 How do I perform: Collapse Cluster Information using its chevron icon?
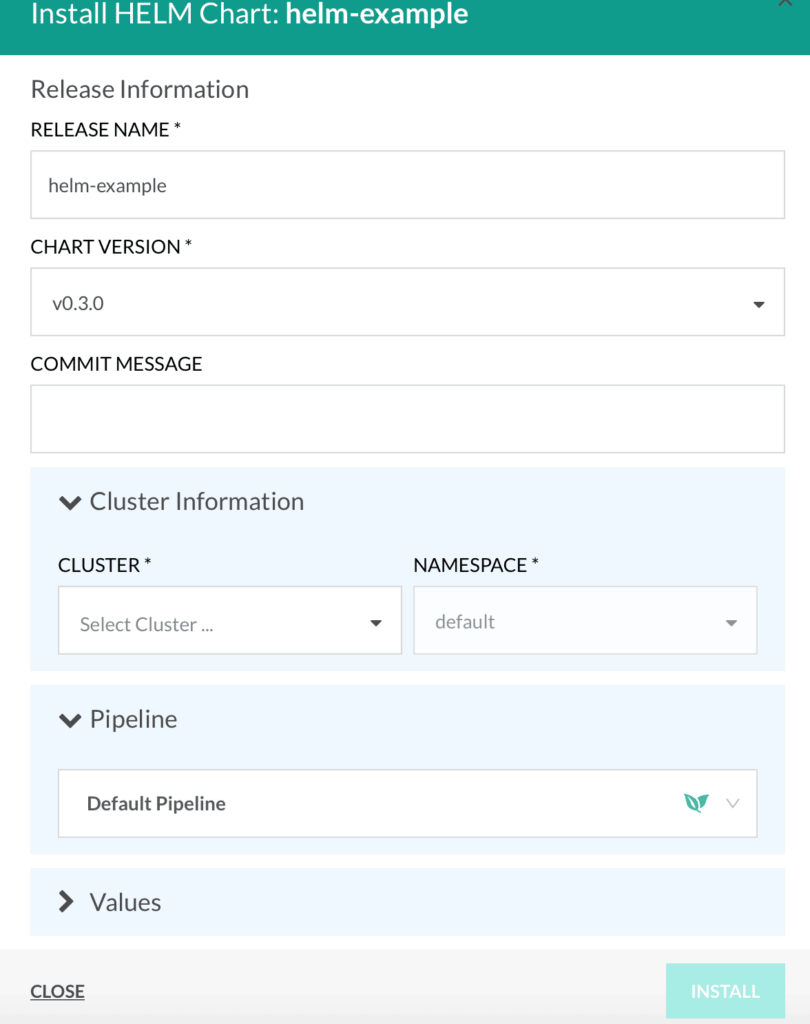point(70,502)
